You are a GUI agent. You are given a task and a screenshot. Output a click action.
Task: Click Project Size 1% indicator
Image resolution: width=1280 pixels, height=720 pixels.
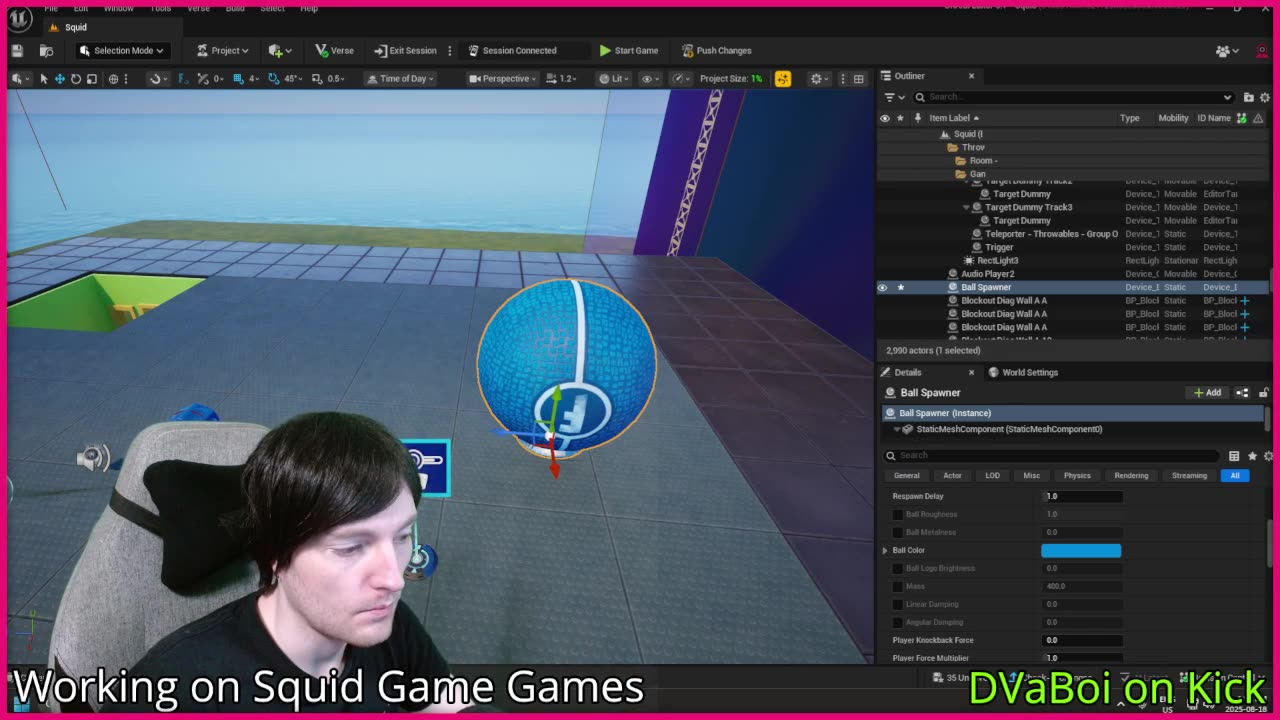click(x=731, y=79)
